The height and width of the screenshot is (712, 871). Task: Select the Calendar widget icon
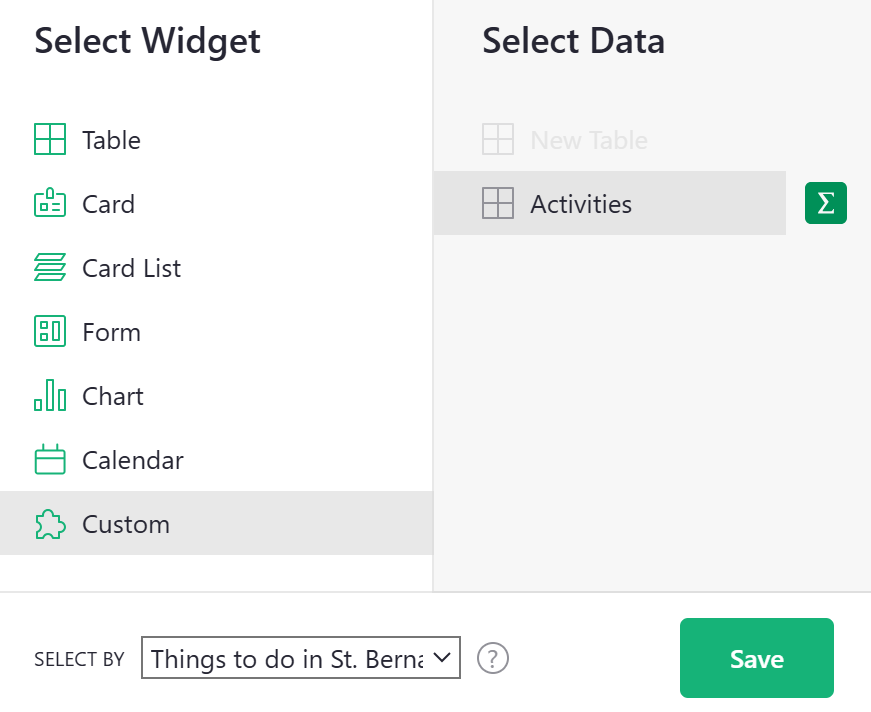[x=49, y=460]
